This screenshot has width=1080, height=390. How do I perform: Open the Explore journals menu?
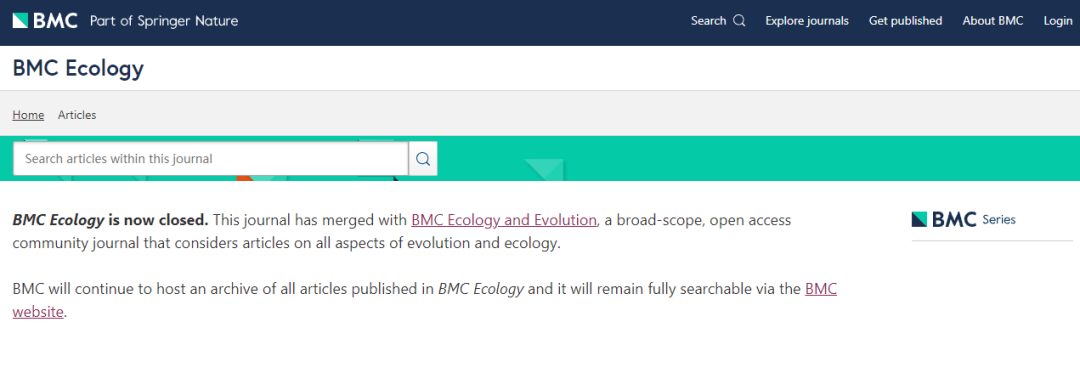(807, 21)
